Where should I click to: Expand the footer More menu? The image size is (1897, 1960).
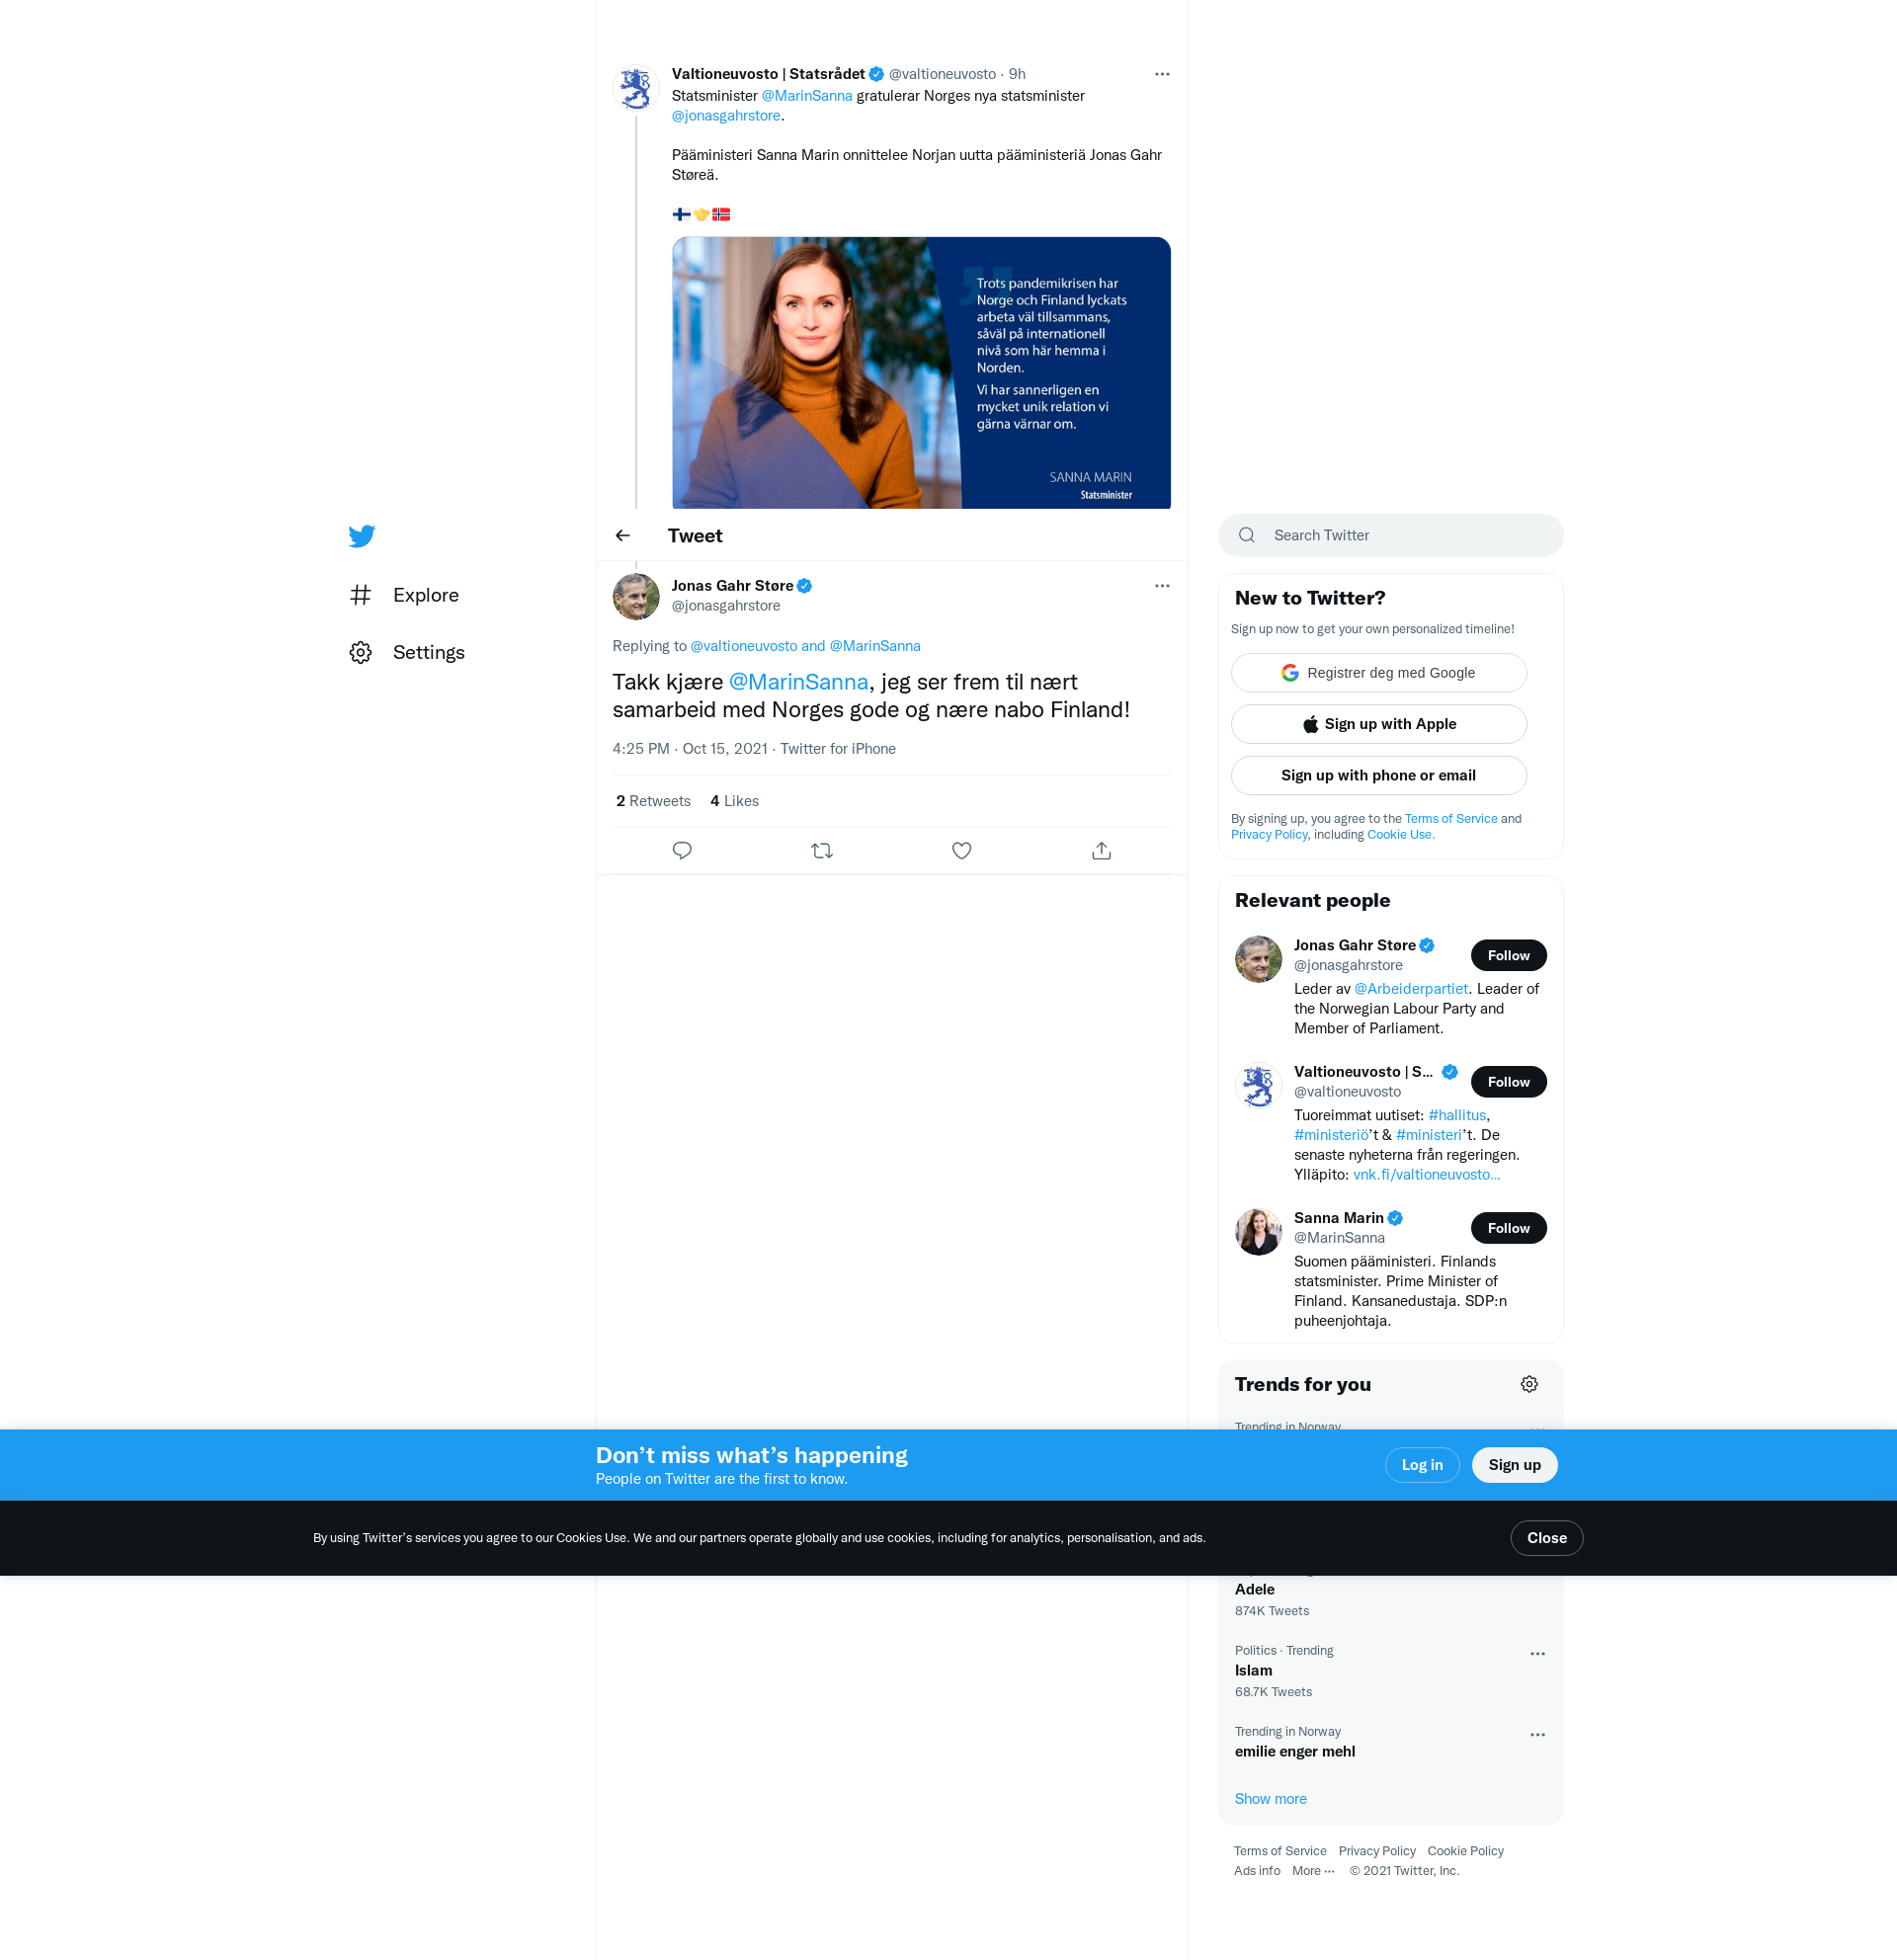click(1312, 1871)
